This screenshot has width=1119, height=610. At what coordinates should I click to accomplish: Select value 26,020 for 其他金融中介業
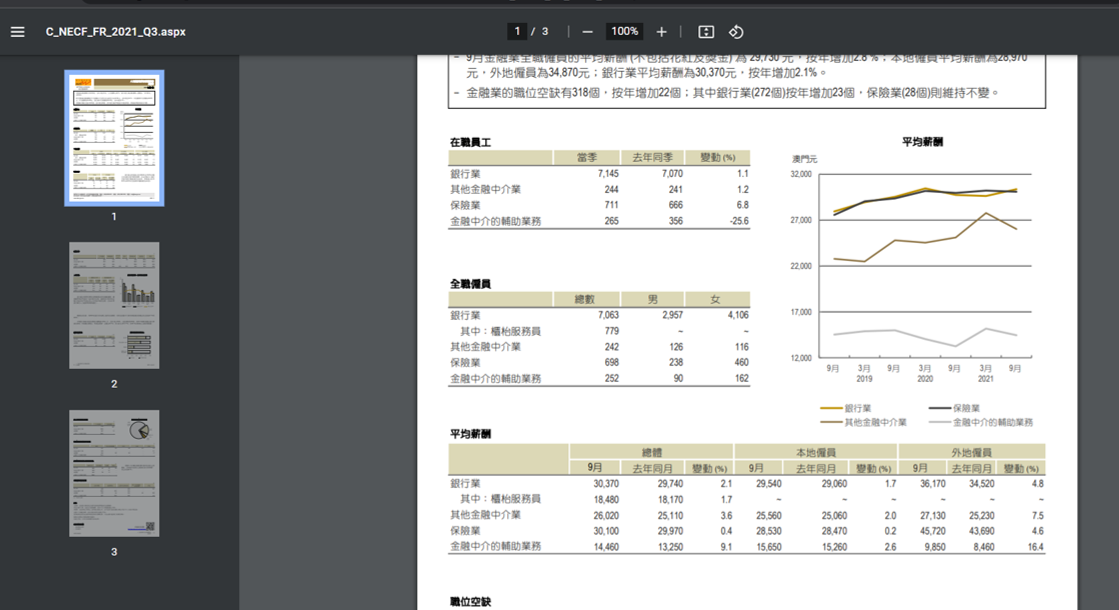pos(606,515)
